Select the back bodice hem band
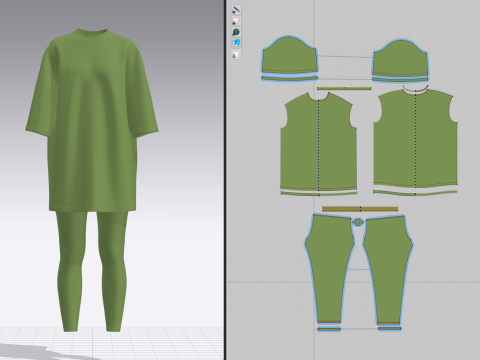Viewport: 480px width, 360px height. point(415,193)
